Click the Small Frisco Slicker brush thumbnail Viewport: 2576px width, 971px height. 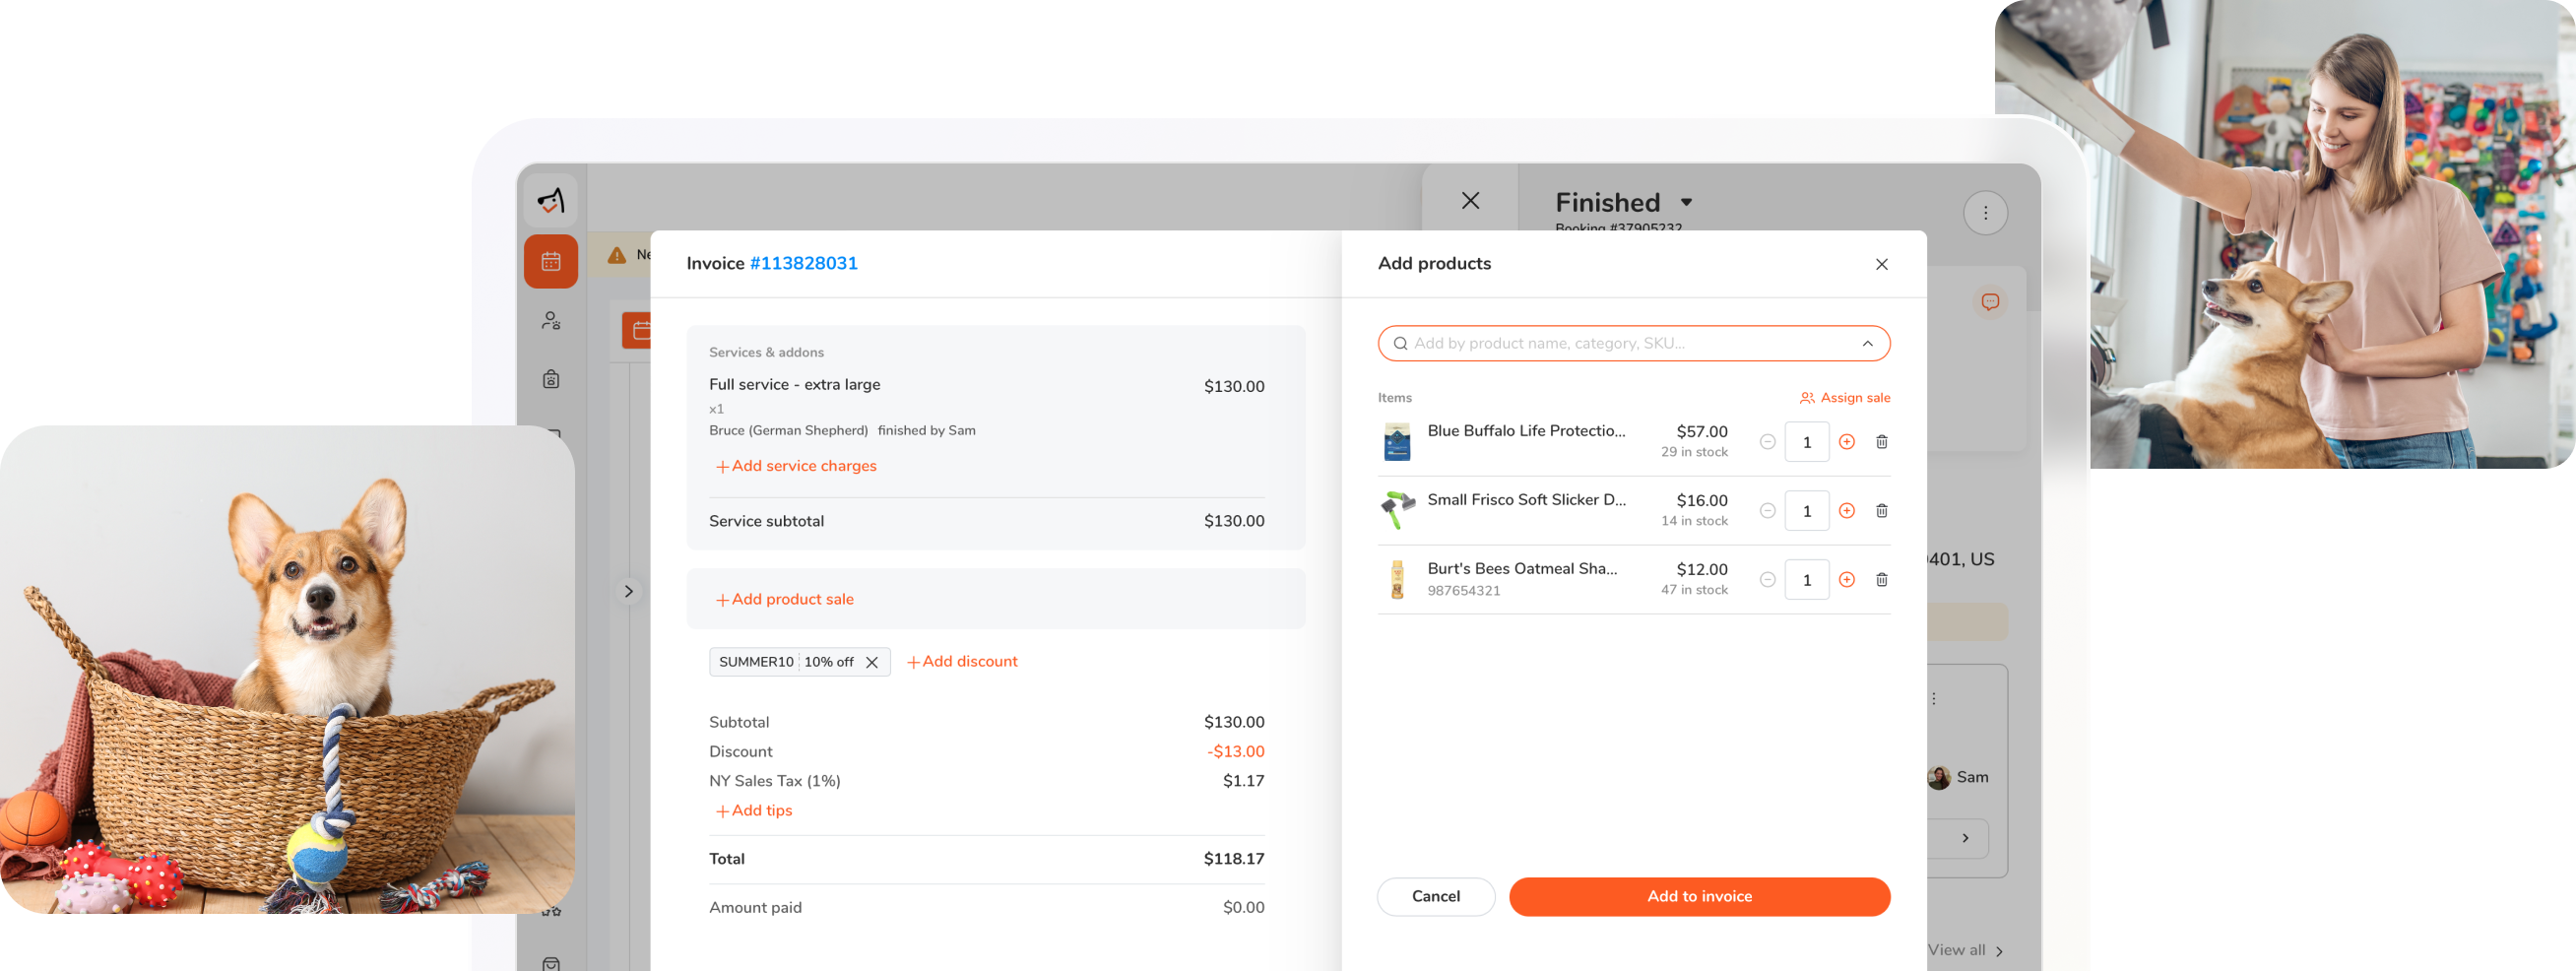coord(1396,510)
